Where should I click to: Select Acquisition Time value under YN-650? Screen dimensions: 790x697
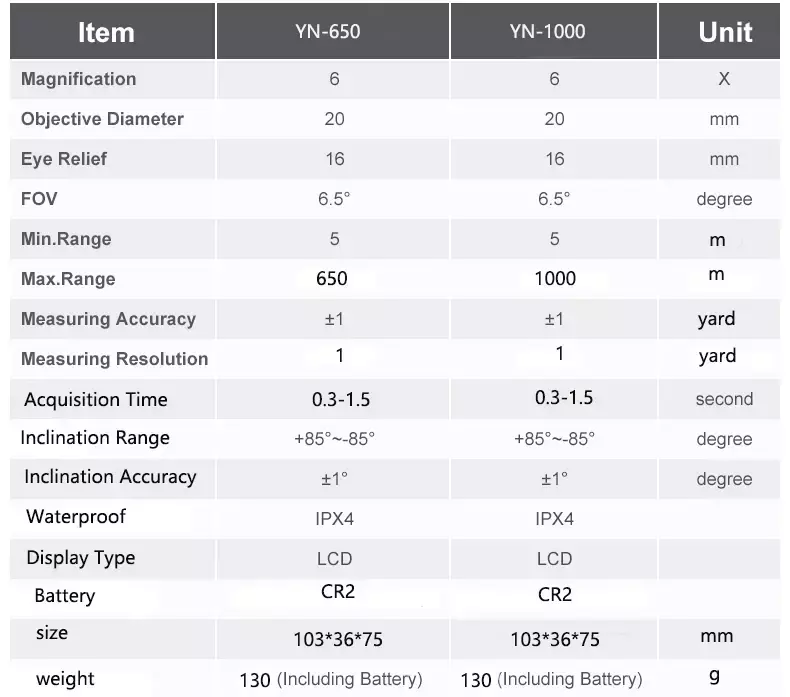pyautogui.click(x=341, y=400)
